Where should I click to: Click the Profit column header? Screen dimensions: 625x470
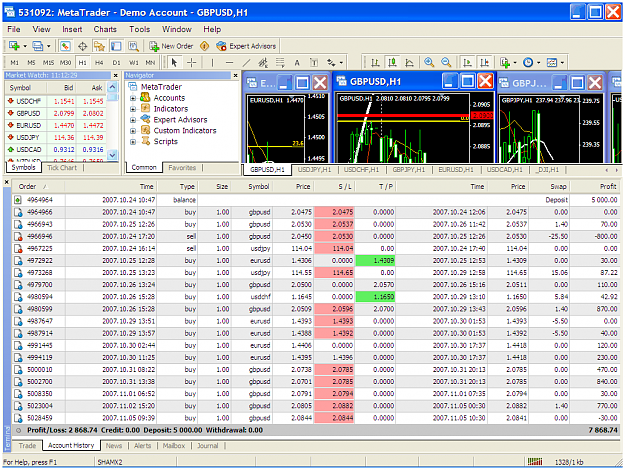tap(595, 186)
